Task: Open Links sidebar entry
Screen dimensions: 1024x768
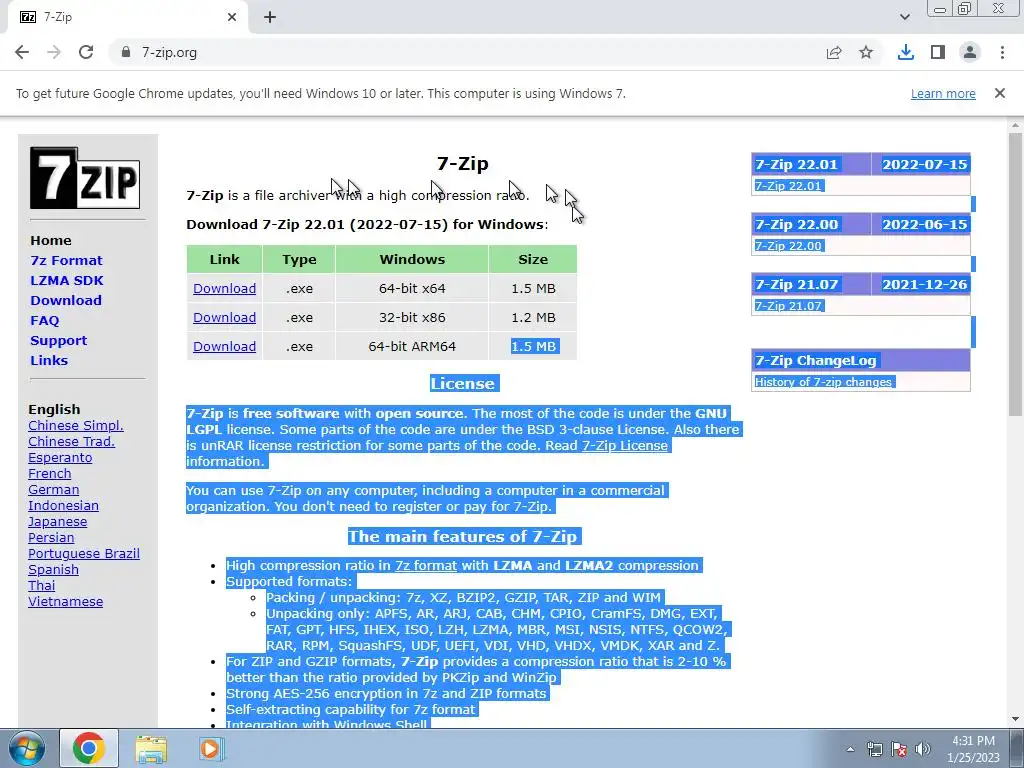Action: [x=49, y=360]
